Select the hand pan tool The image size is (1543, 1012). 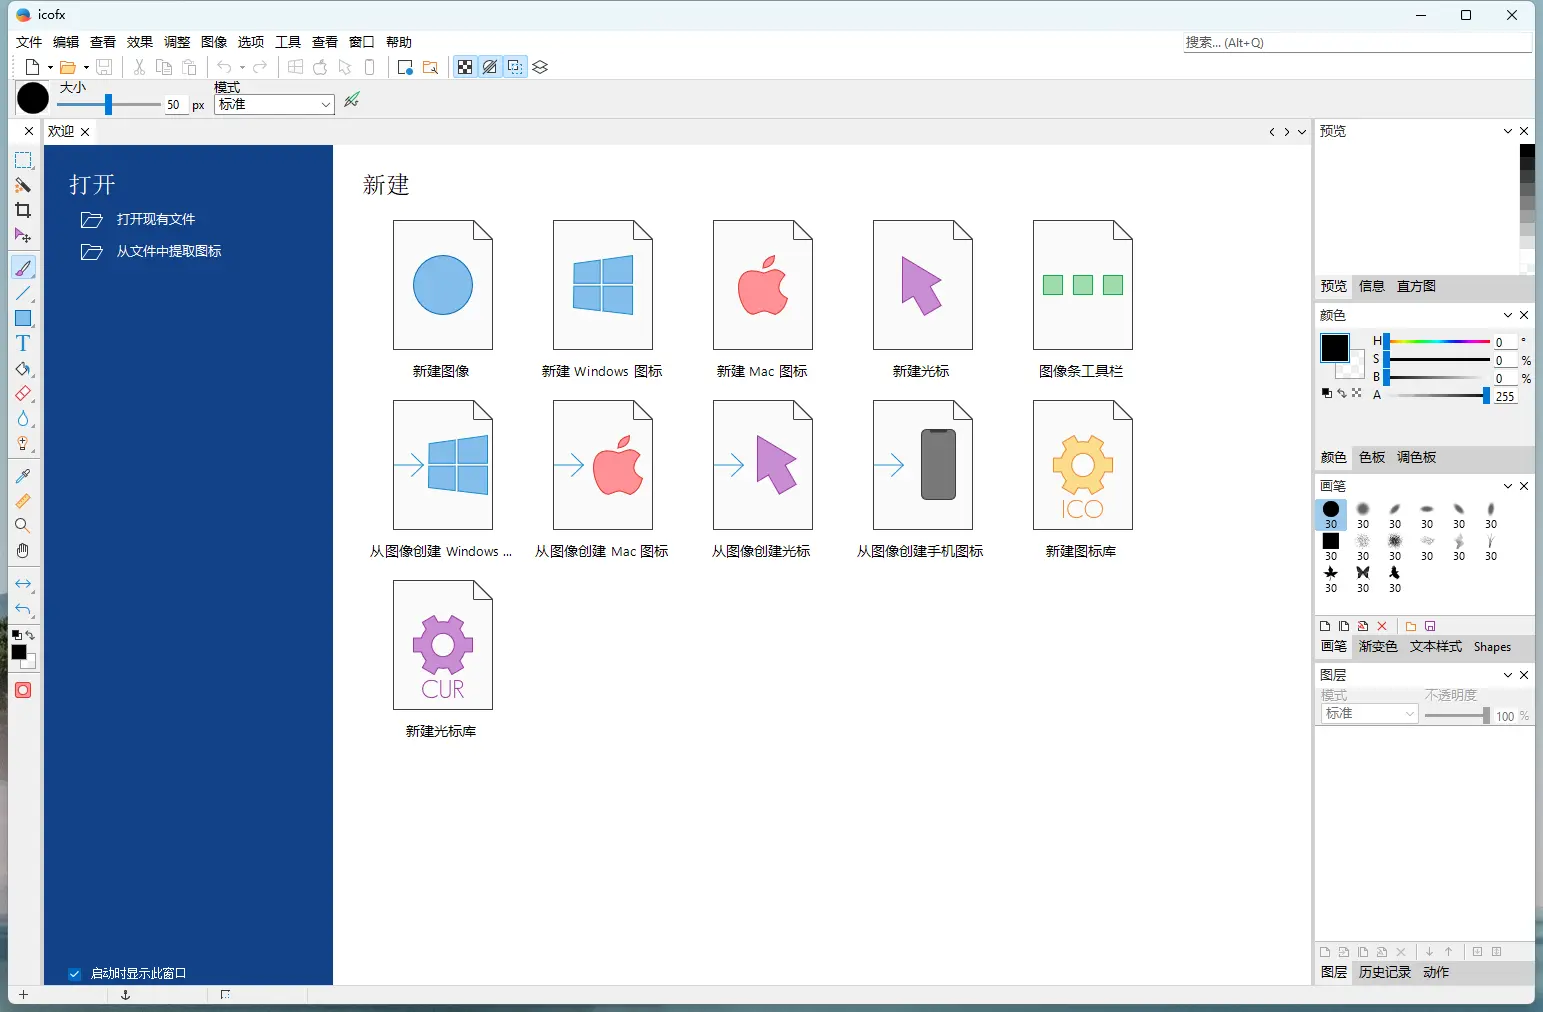click(x=23, y=550)
